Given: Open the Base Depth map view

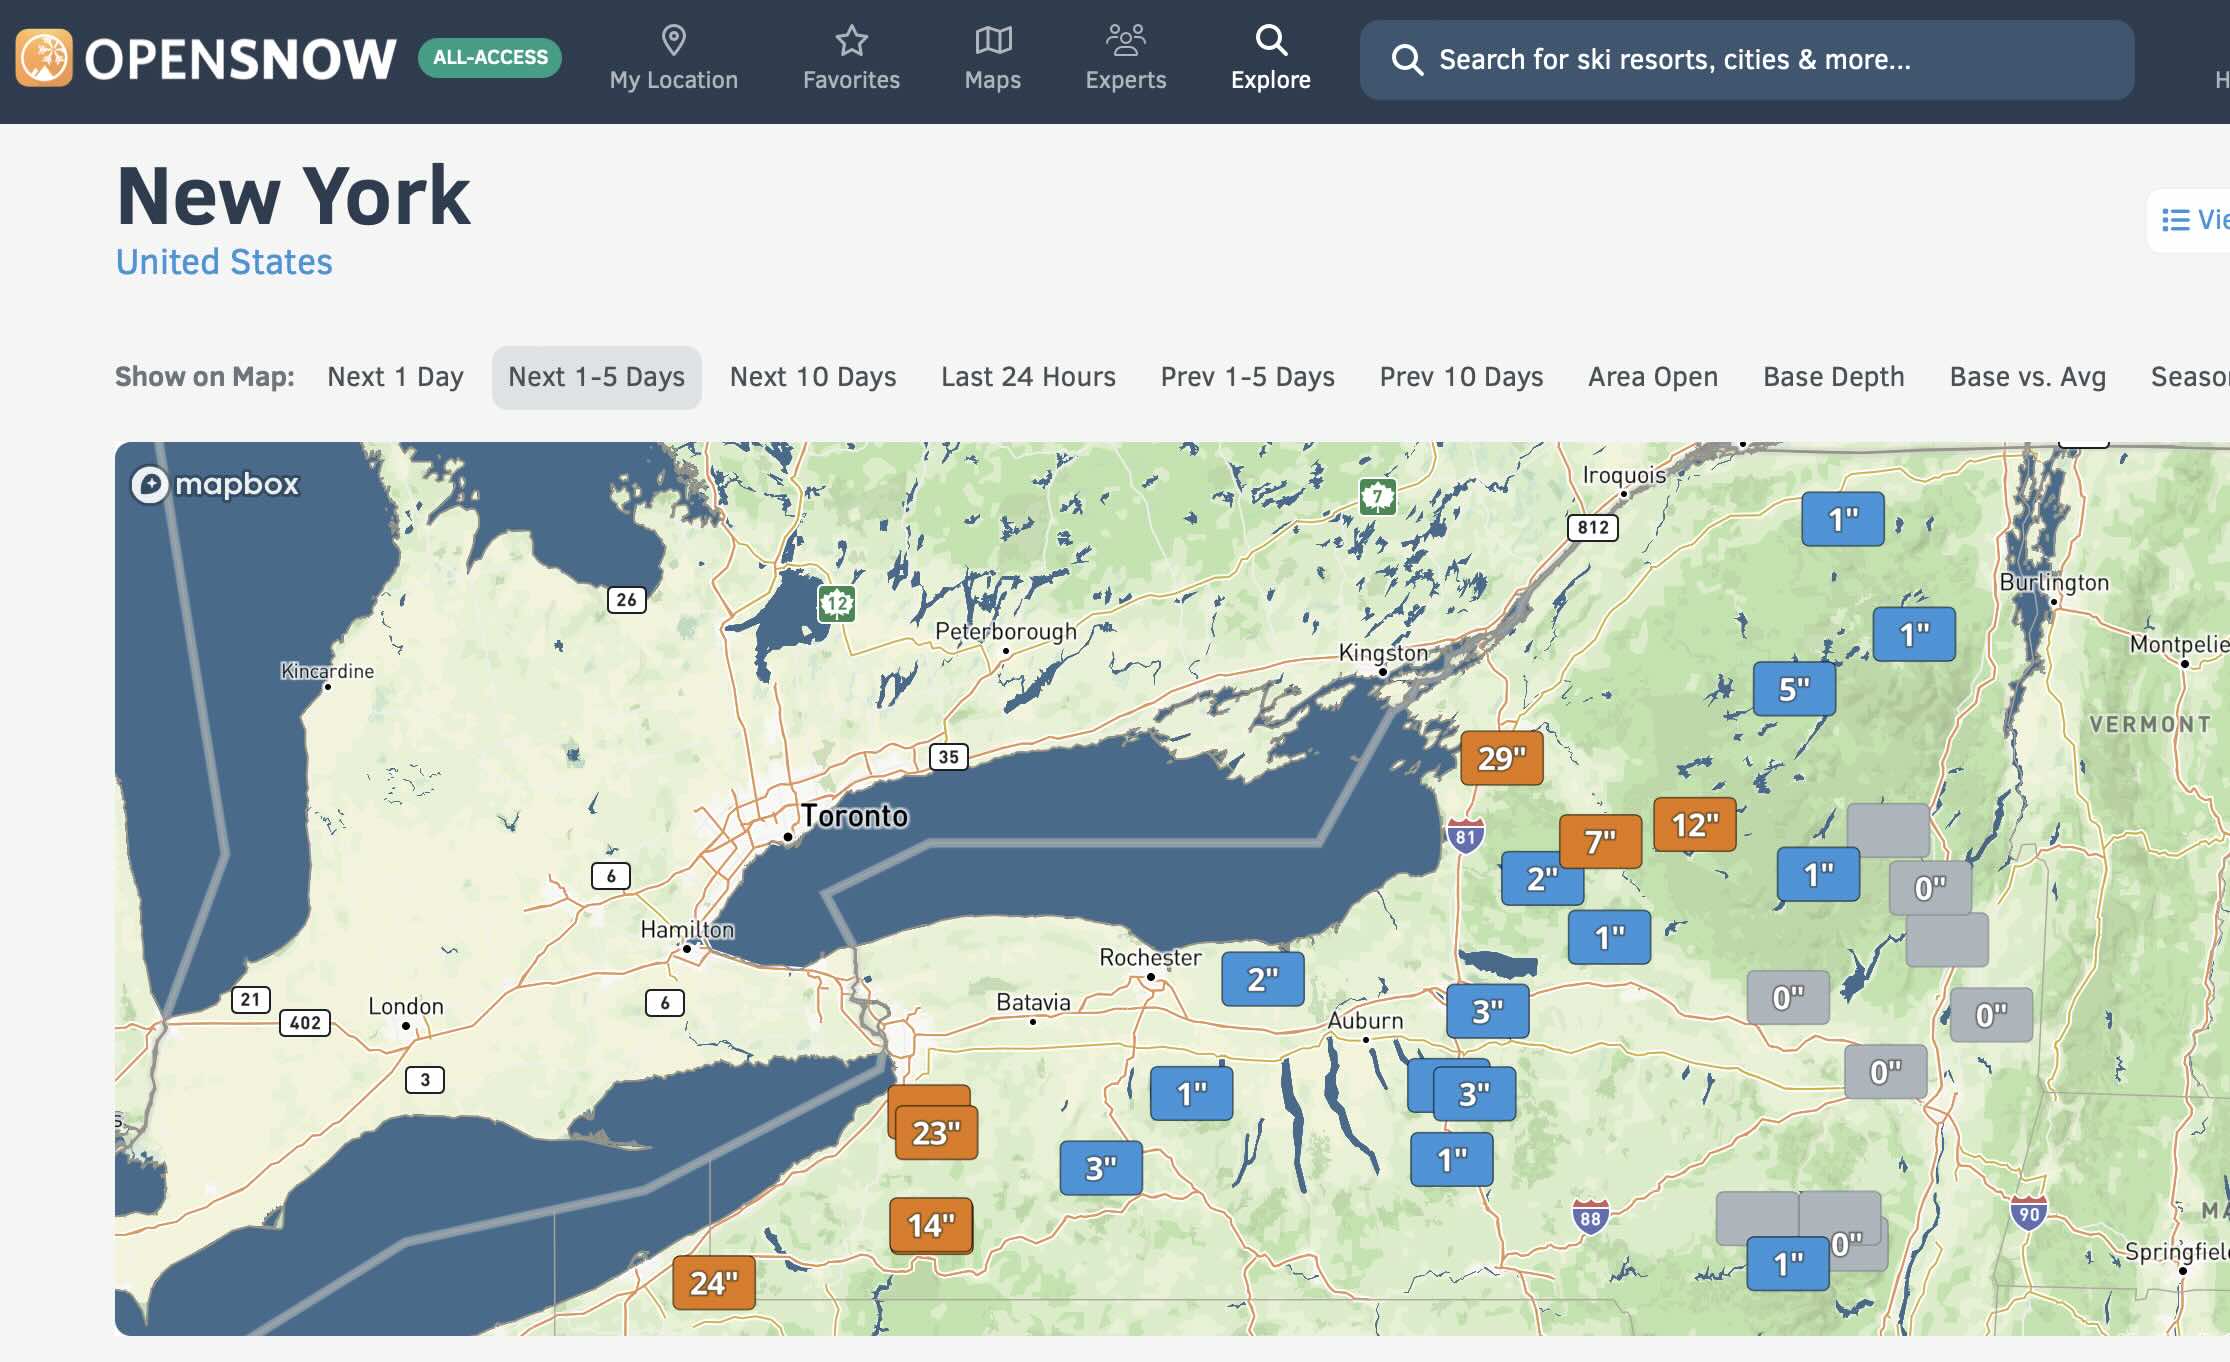Looking at the screenshot, I should pos(1833,376).
